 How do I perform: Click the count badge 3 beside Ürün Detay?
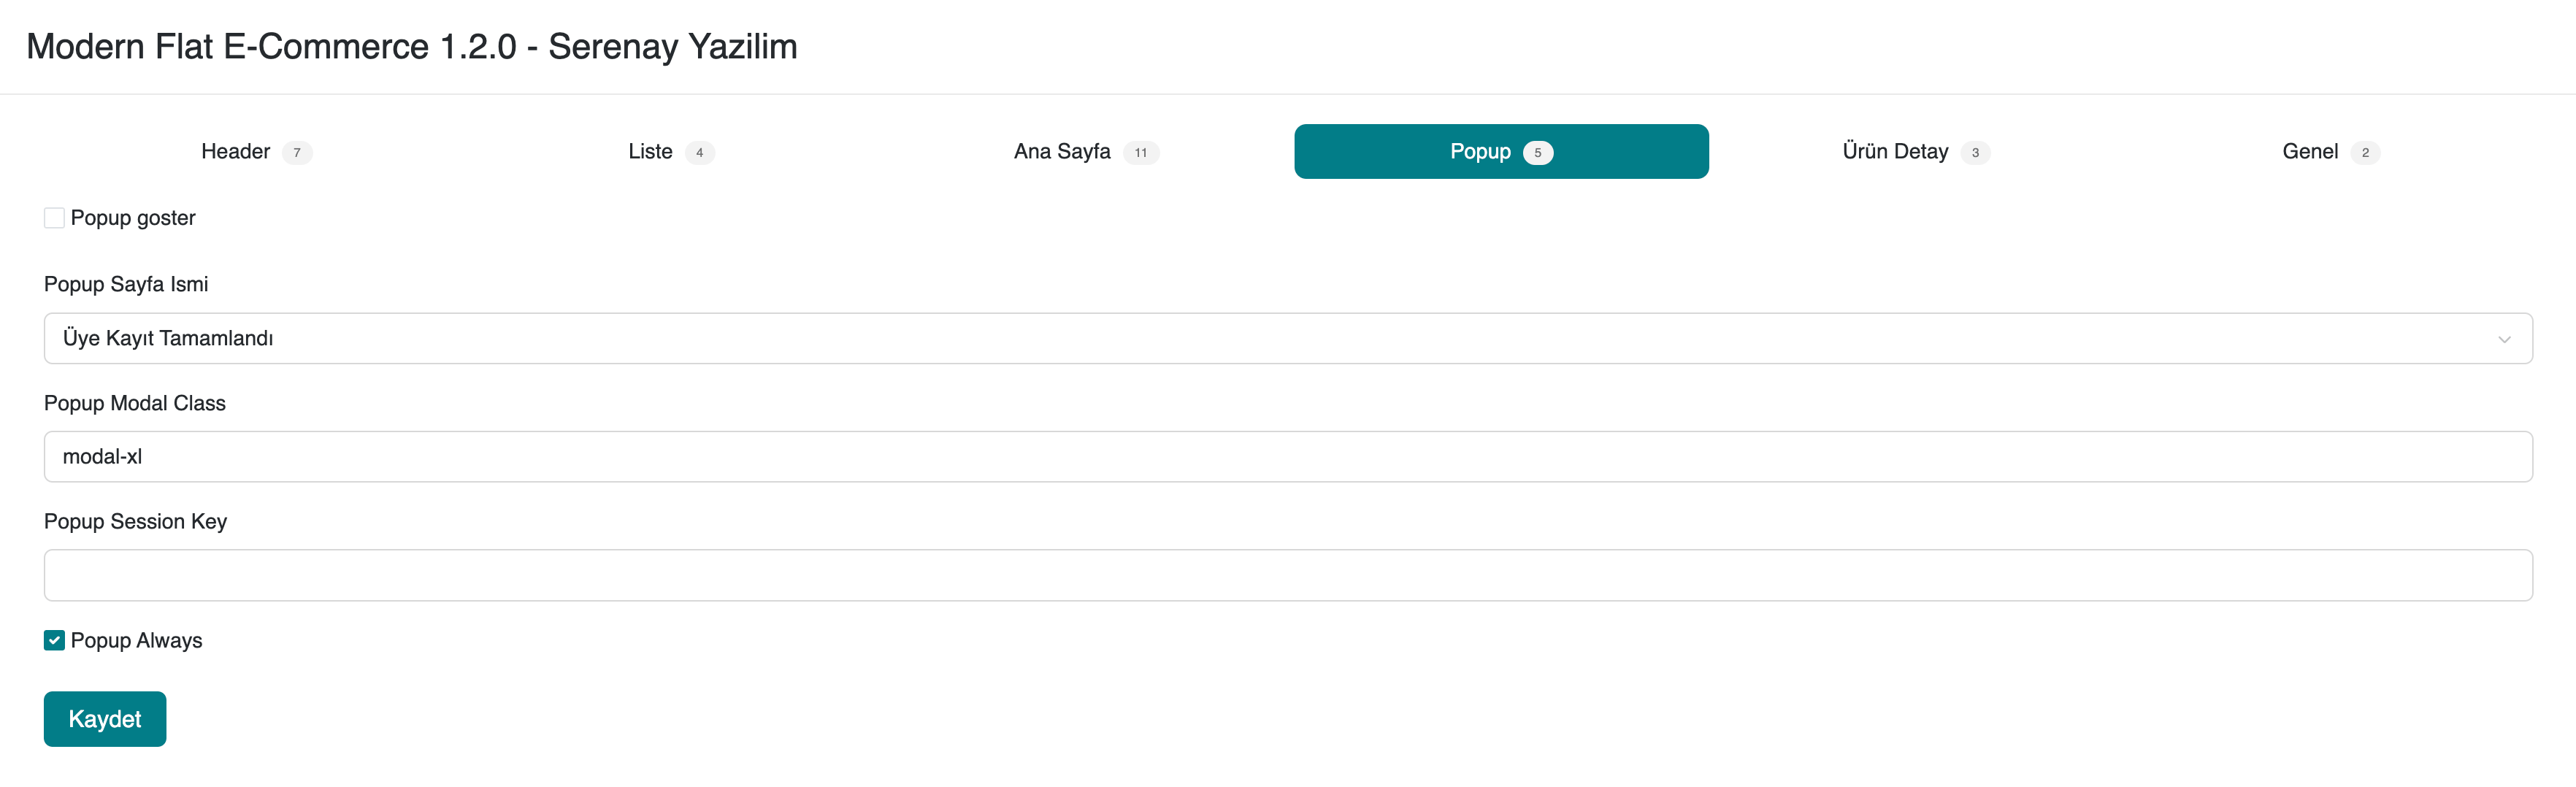point(1974,153)
